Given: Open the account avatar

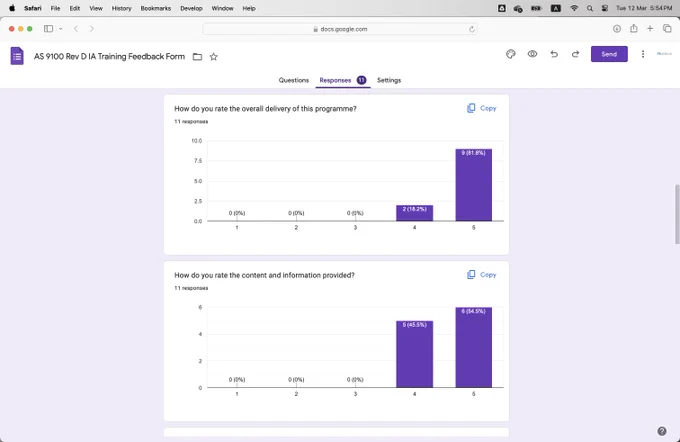Looking at the screenshot, I should (664, 54).
